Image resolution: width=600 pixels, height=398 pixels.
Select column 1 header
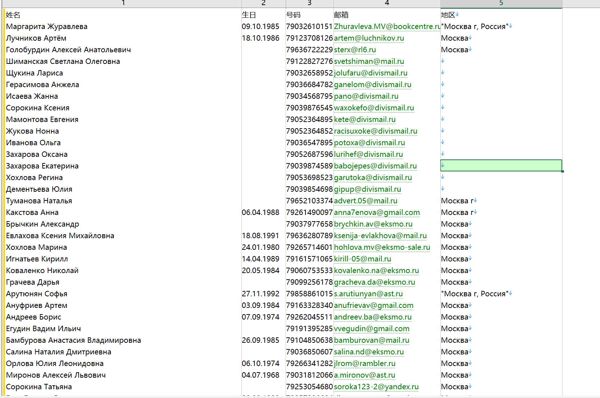(x=123, y=3)
